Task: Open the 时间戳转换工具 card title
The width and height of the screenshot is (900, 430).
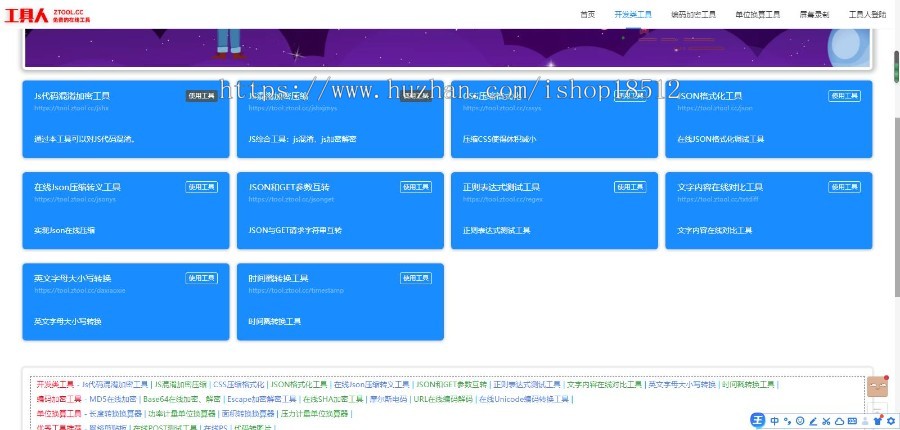Action: [x=278, y=278]
